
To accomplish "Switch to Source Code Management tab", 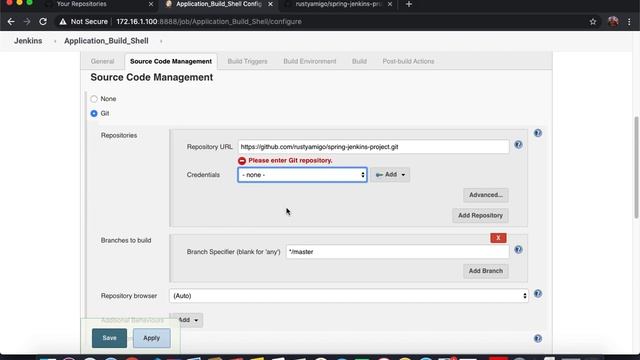I will 171,61.
